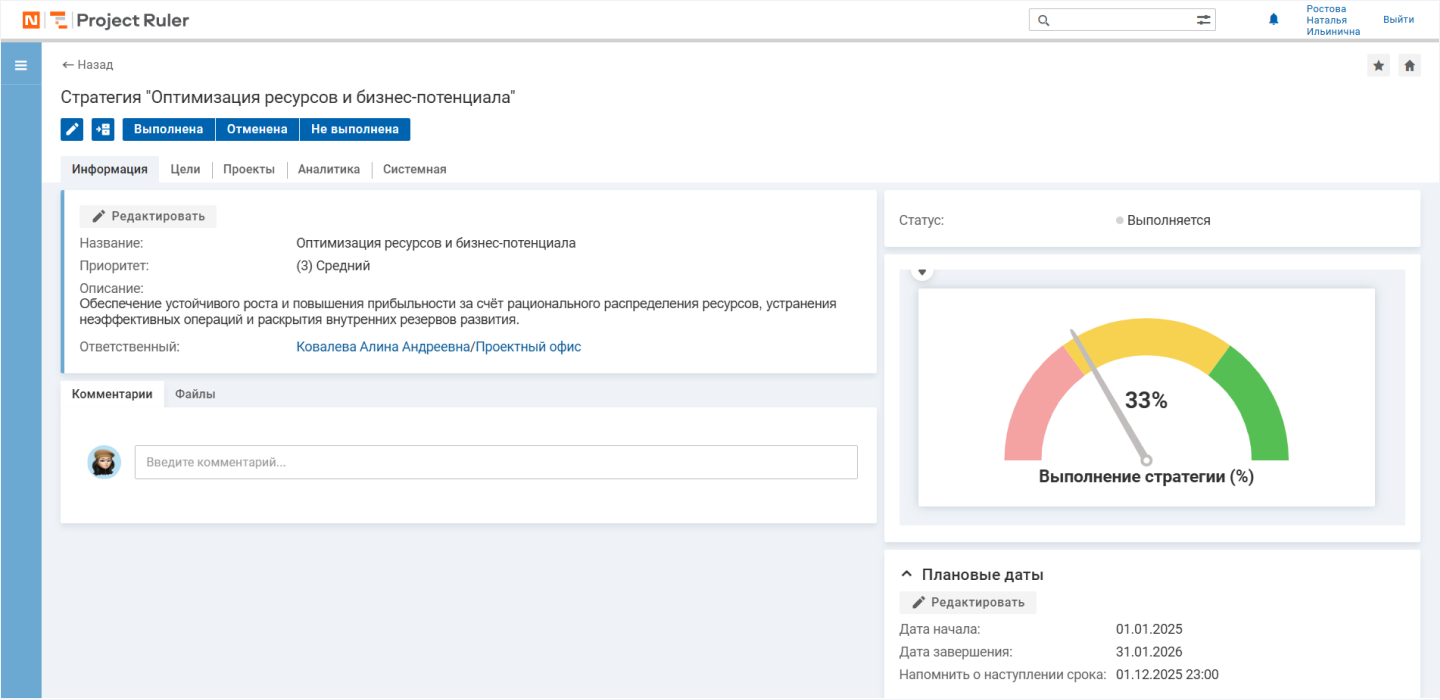Set strategy status to Отменена

coord(257,129)
